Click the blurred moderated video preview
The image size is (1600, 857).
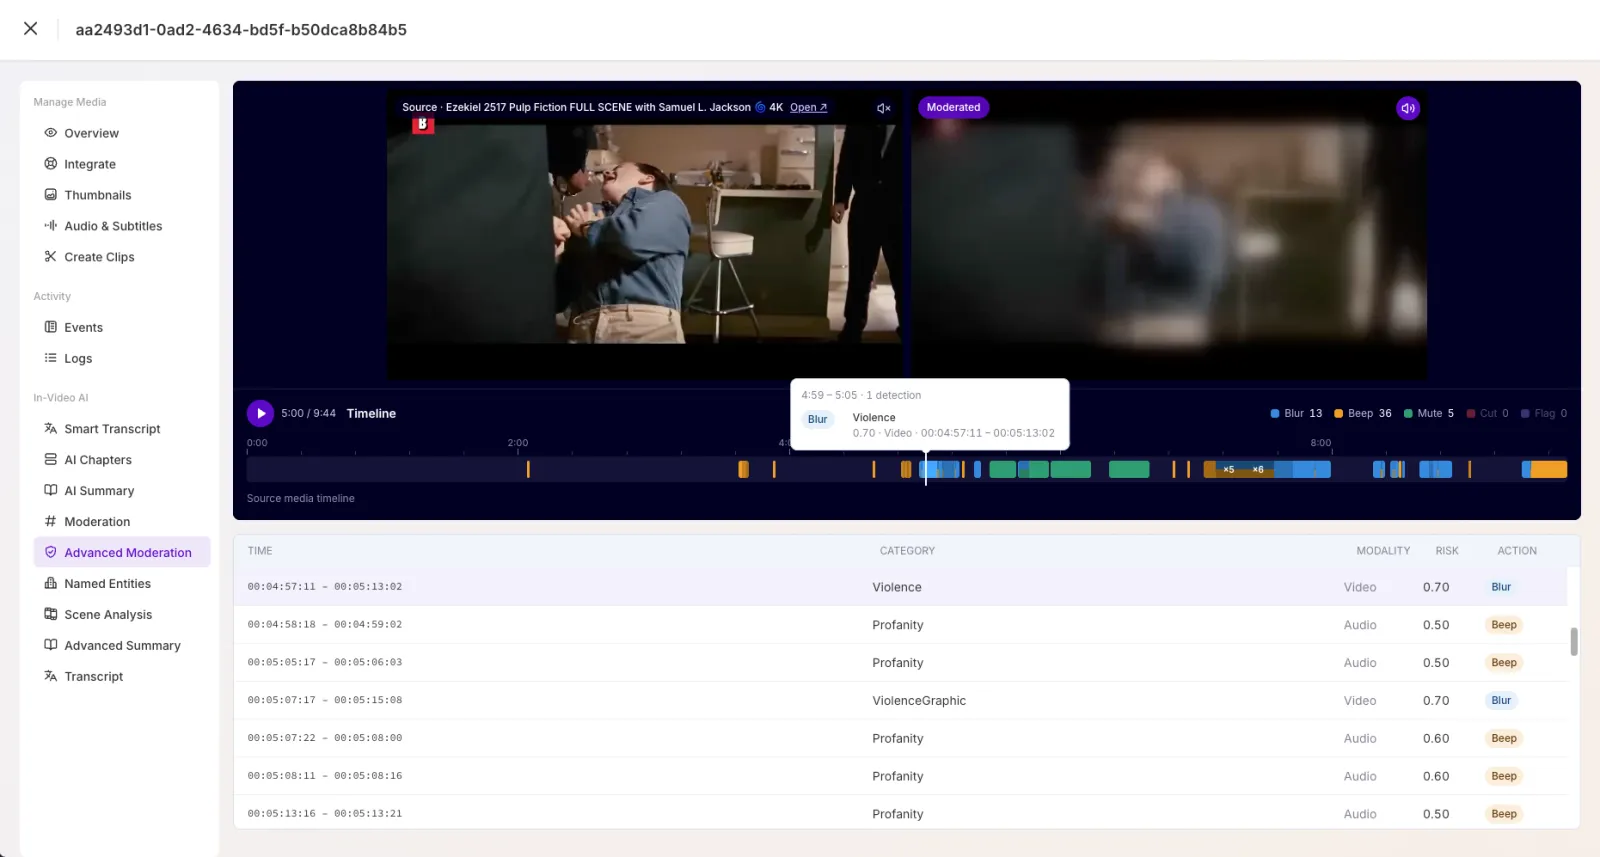[x=1168, y=235]
